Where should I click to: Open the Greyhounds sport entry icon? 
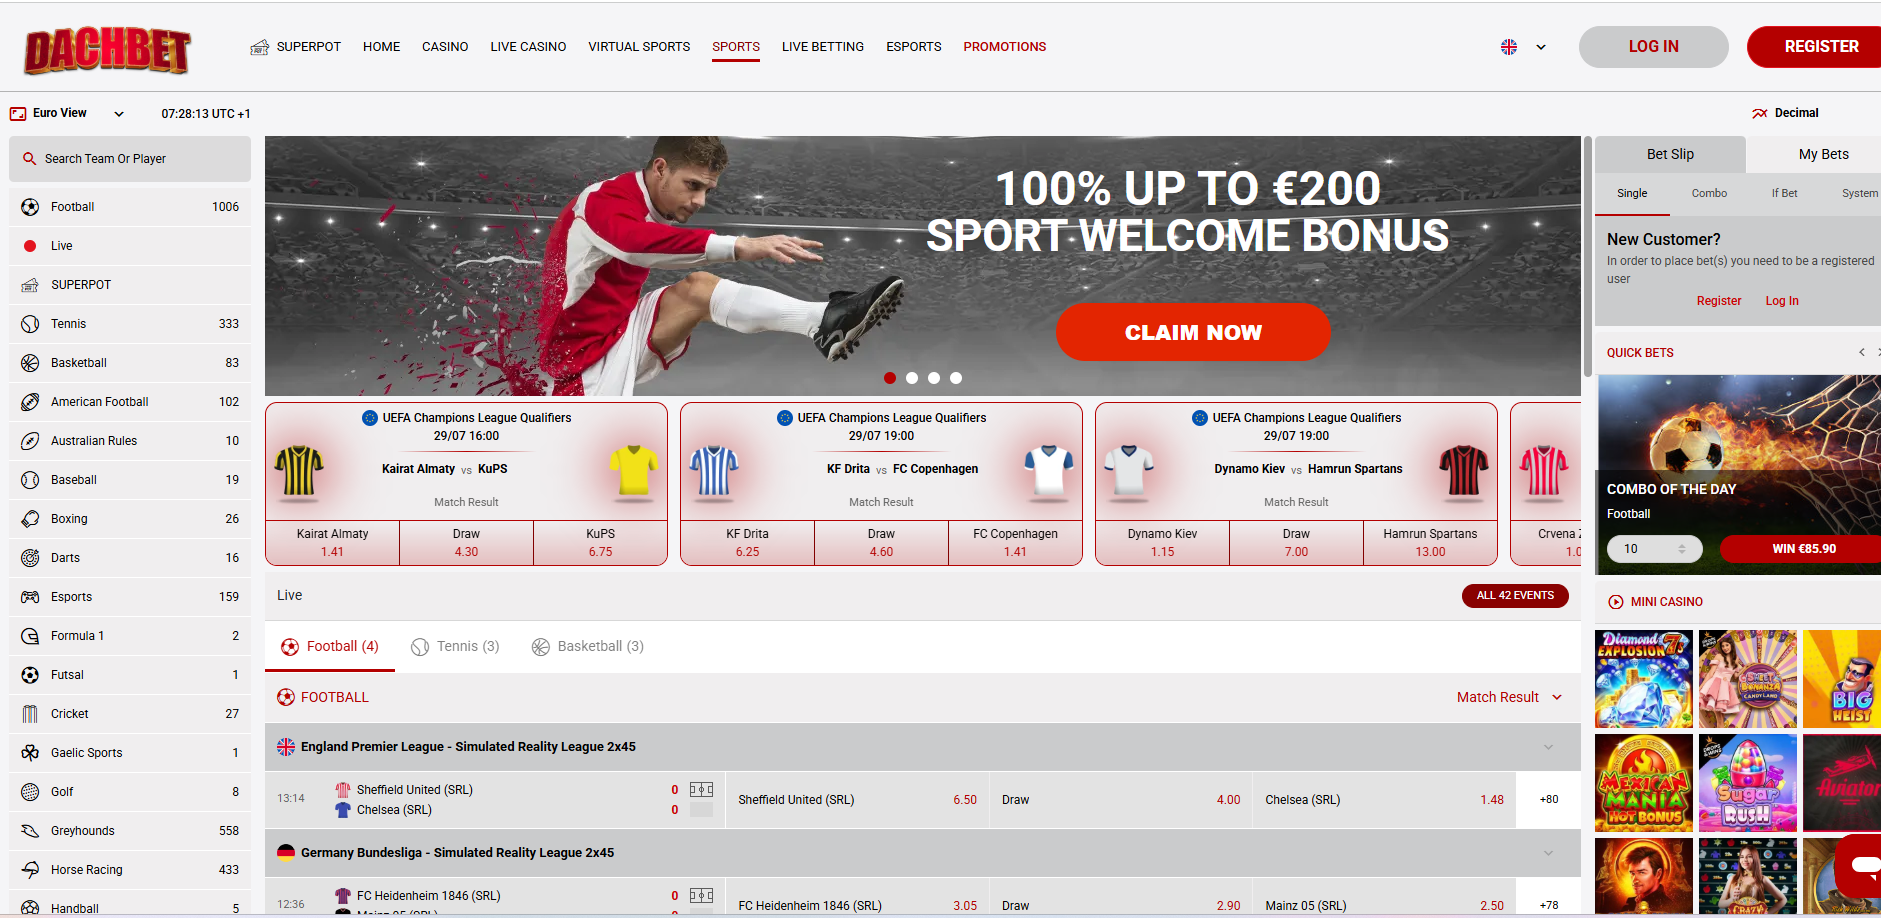pos(30,831)
